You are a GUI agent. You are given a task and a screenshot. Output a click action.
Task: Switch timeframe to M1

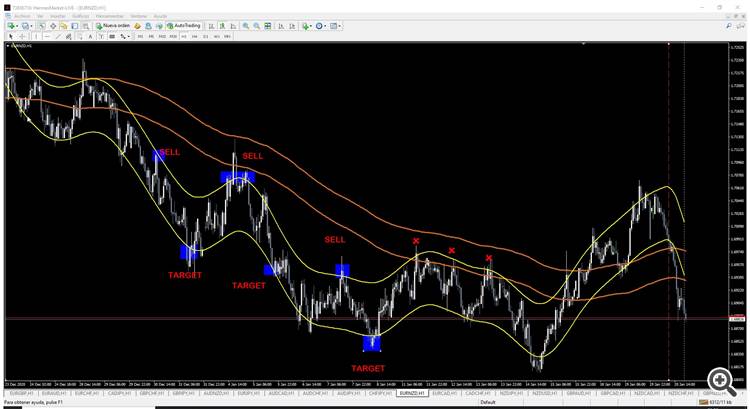(x=140, y=36)
